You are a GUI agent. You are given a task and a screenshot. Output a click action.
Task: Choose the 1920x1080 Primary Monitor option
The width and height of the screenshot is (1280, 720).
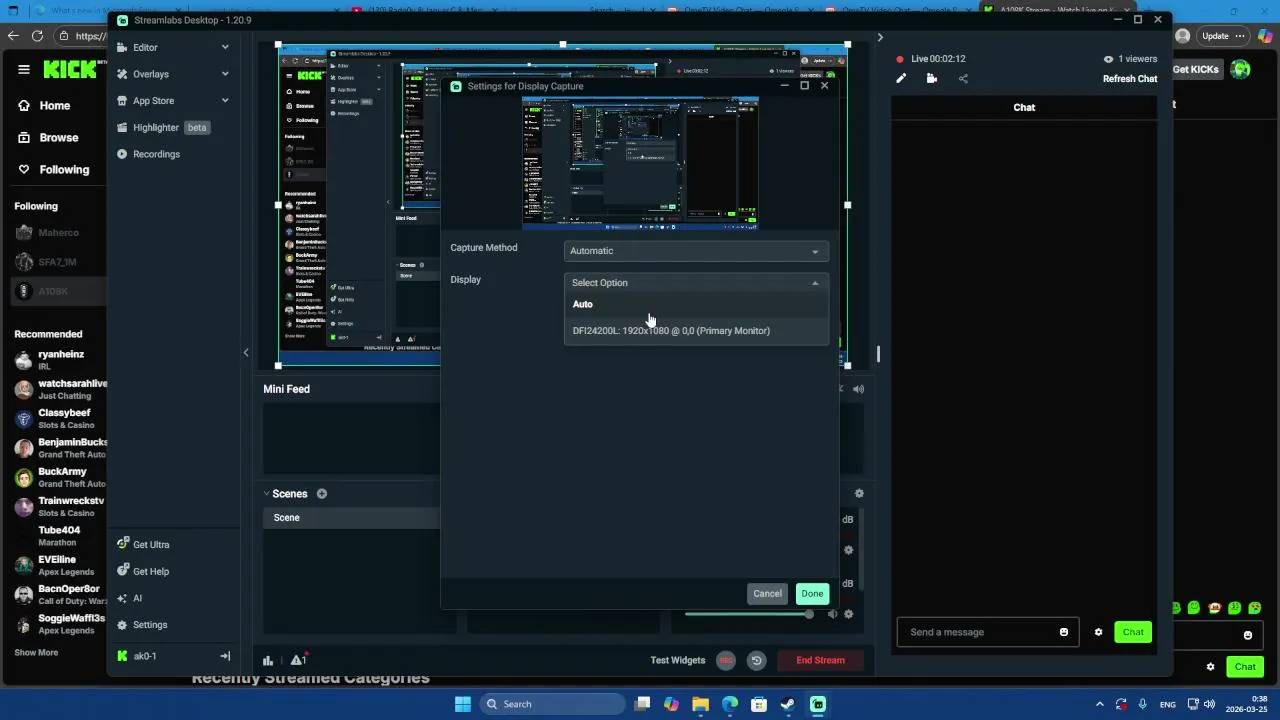pyautogui.click(x=696, y=331)
